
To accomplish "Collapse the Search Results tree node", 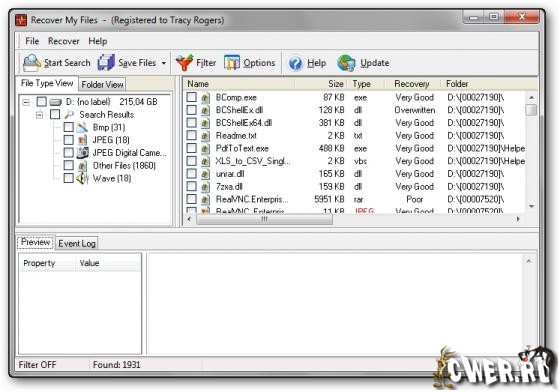I will [x=39, y=115].
